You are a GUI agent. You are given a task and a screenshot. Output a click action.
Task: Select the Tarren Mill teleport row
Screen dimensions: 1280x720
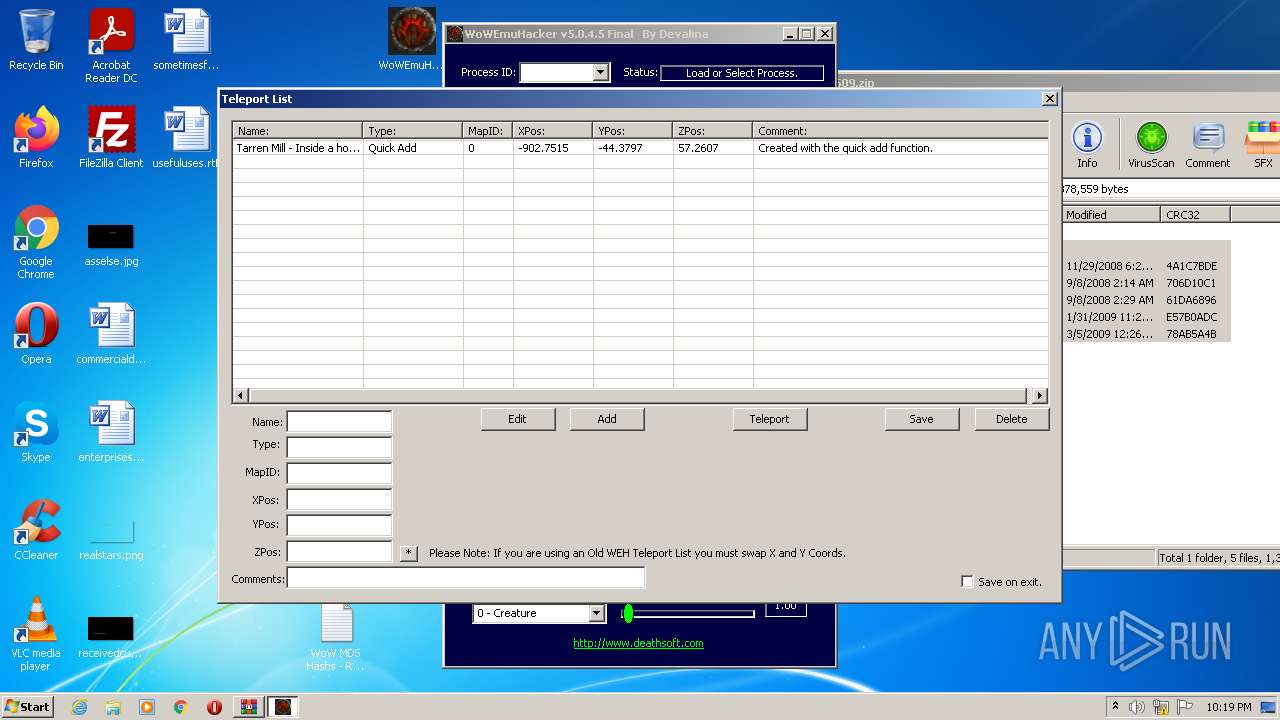click(640, 148)
